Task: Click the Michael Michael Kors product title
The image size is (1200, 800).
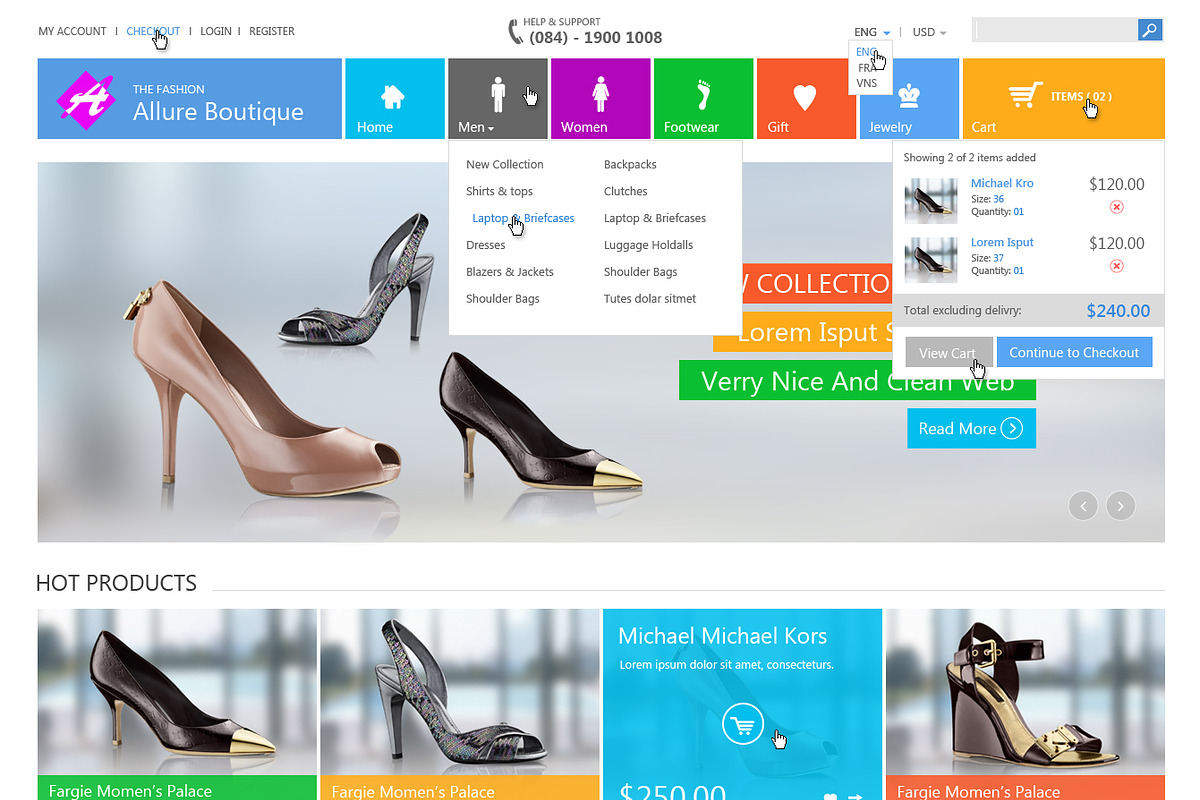Action: (x=723, y=635)
